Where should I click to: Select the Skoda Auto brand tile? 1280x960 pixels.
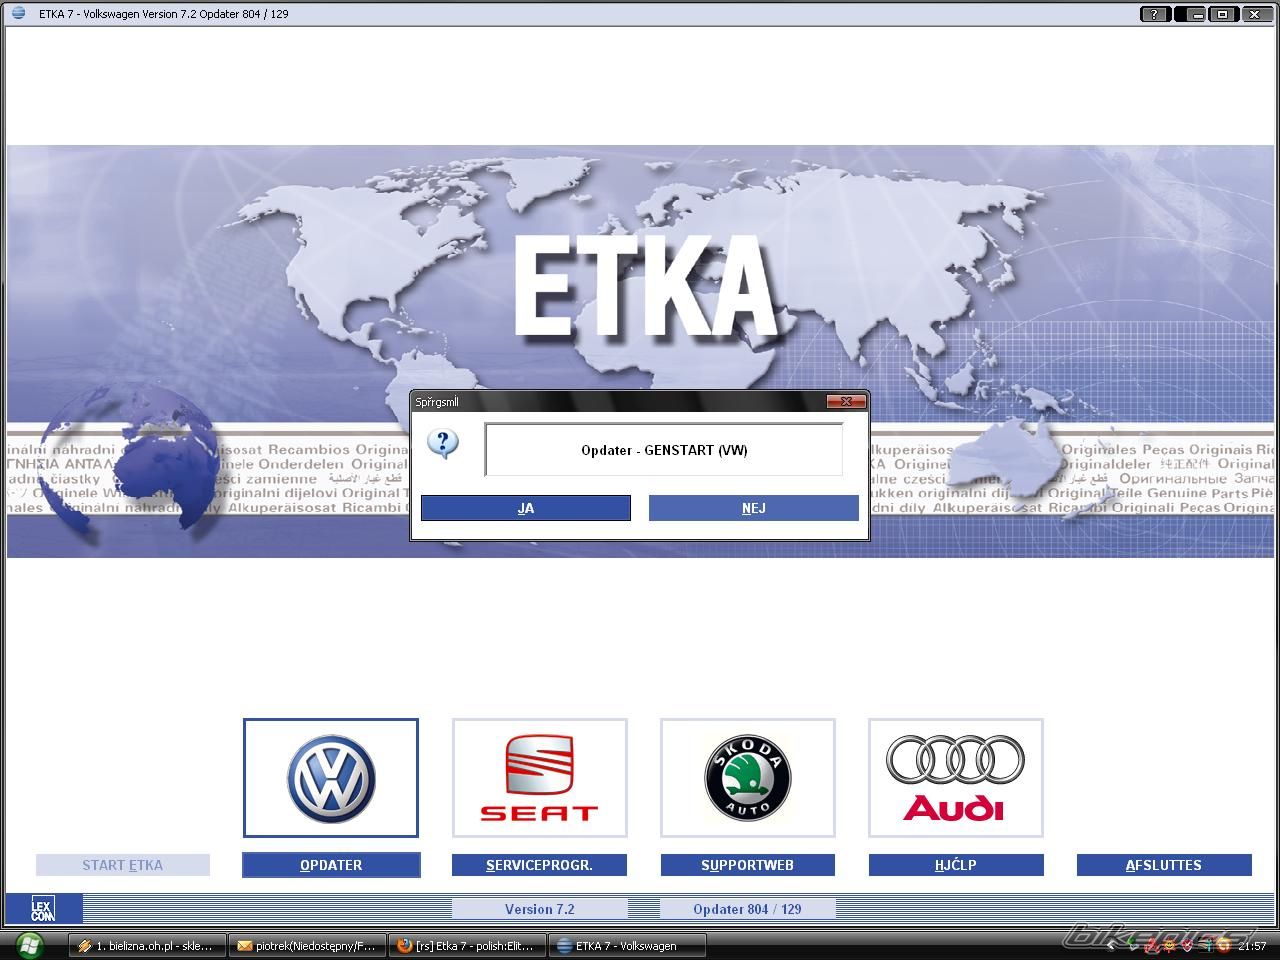coord(747,778)
